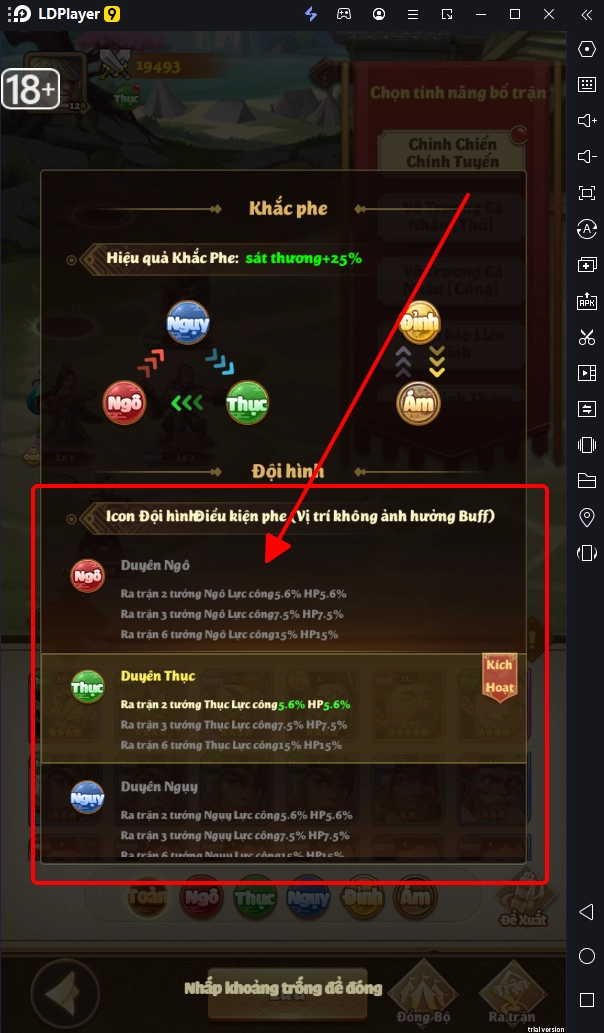The height and width of the screenshot is (1033, 604).
Task: Click Nhấp khoảng trống để đóng text
Action: pyautogui.click(x=283, y=988)
